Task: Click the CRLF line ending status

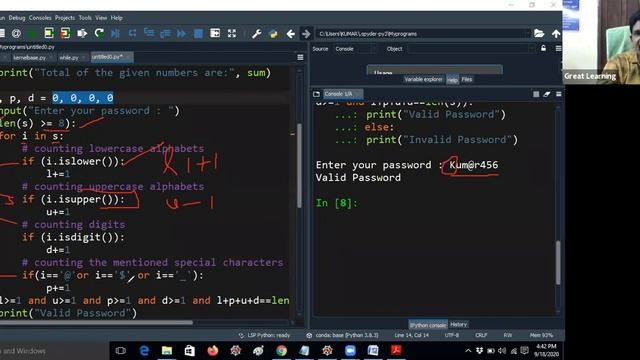Action: [x=481, y=335]
